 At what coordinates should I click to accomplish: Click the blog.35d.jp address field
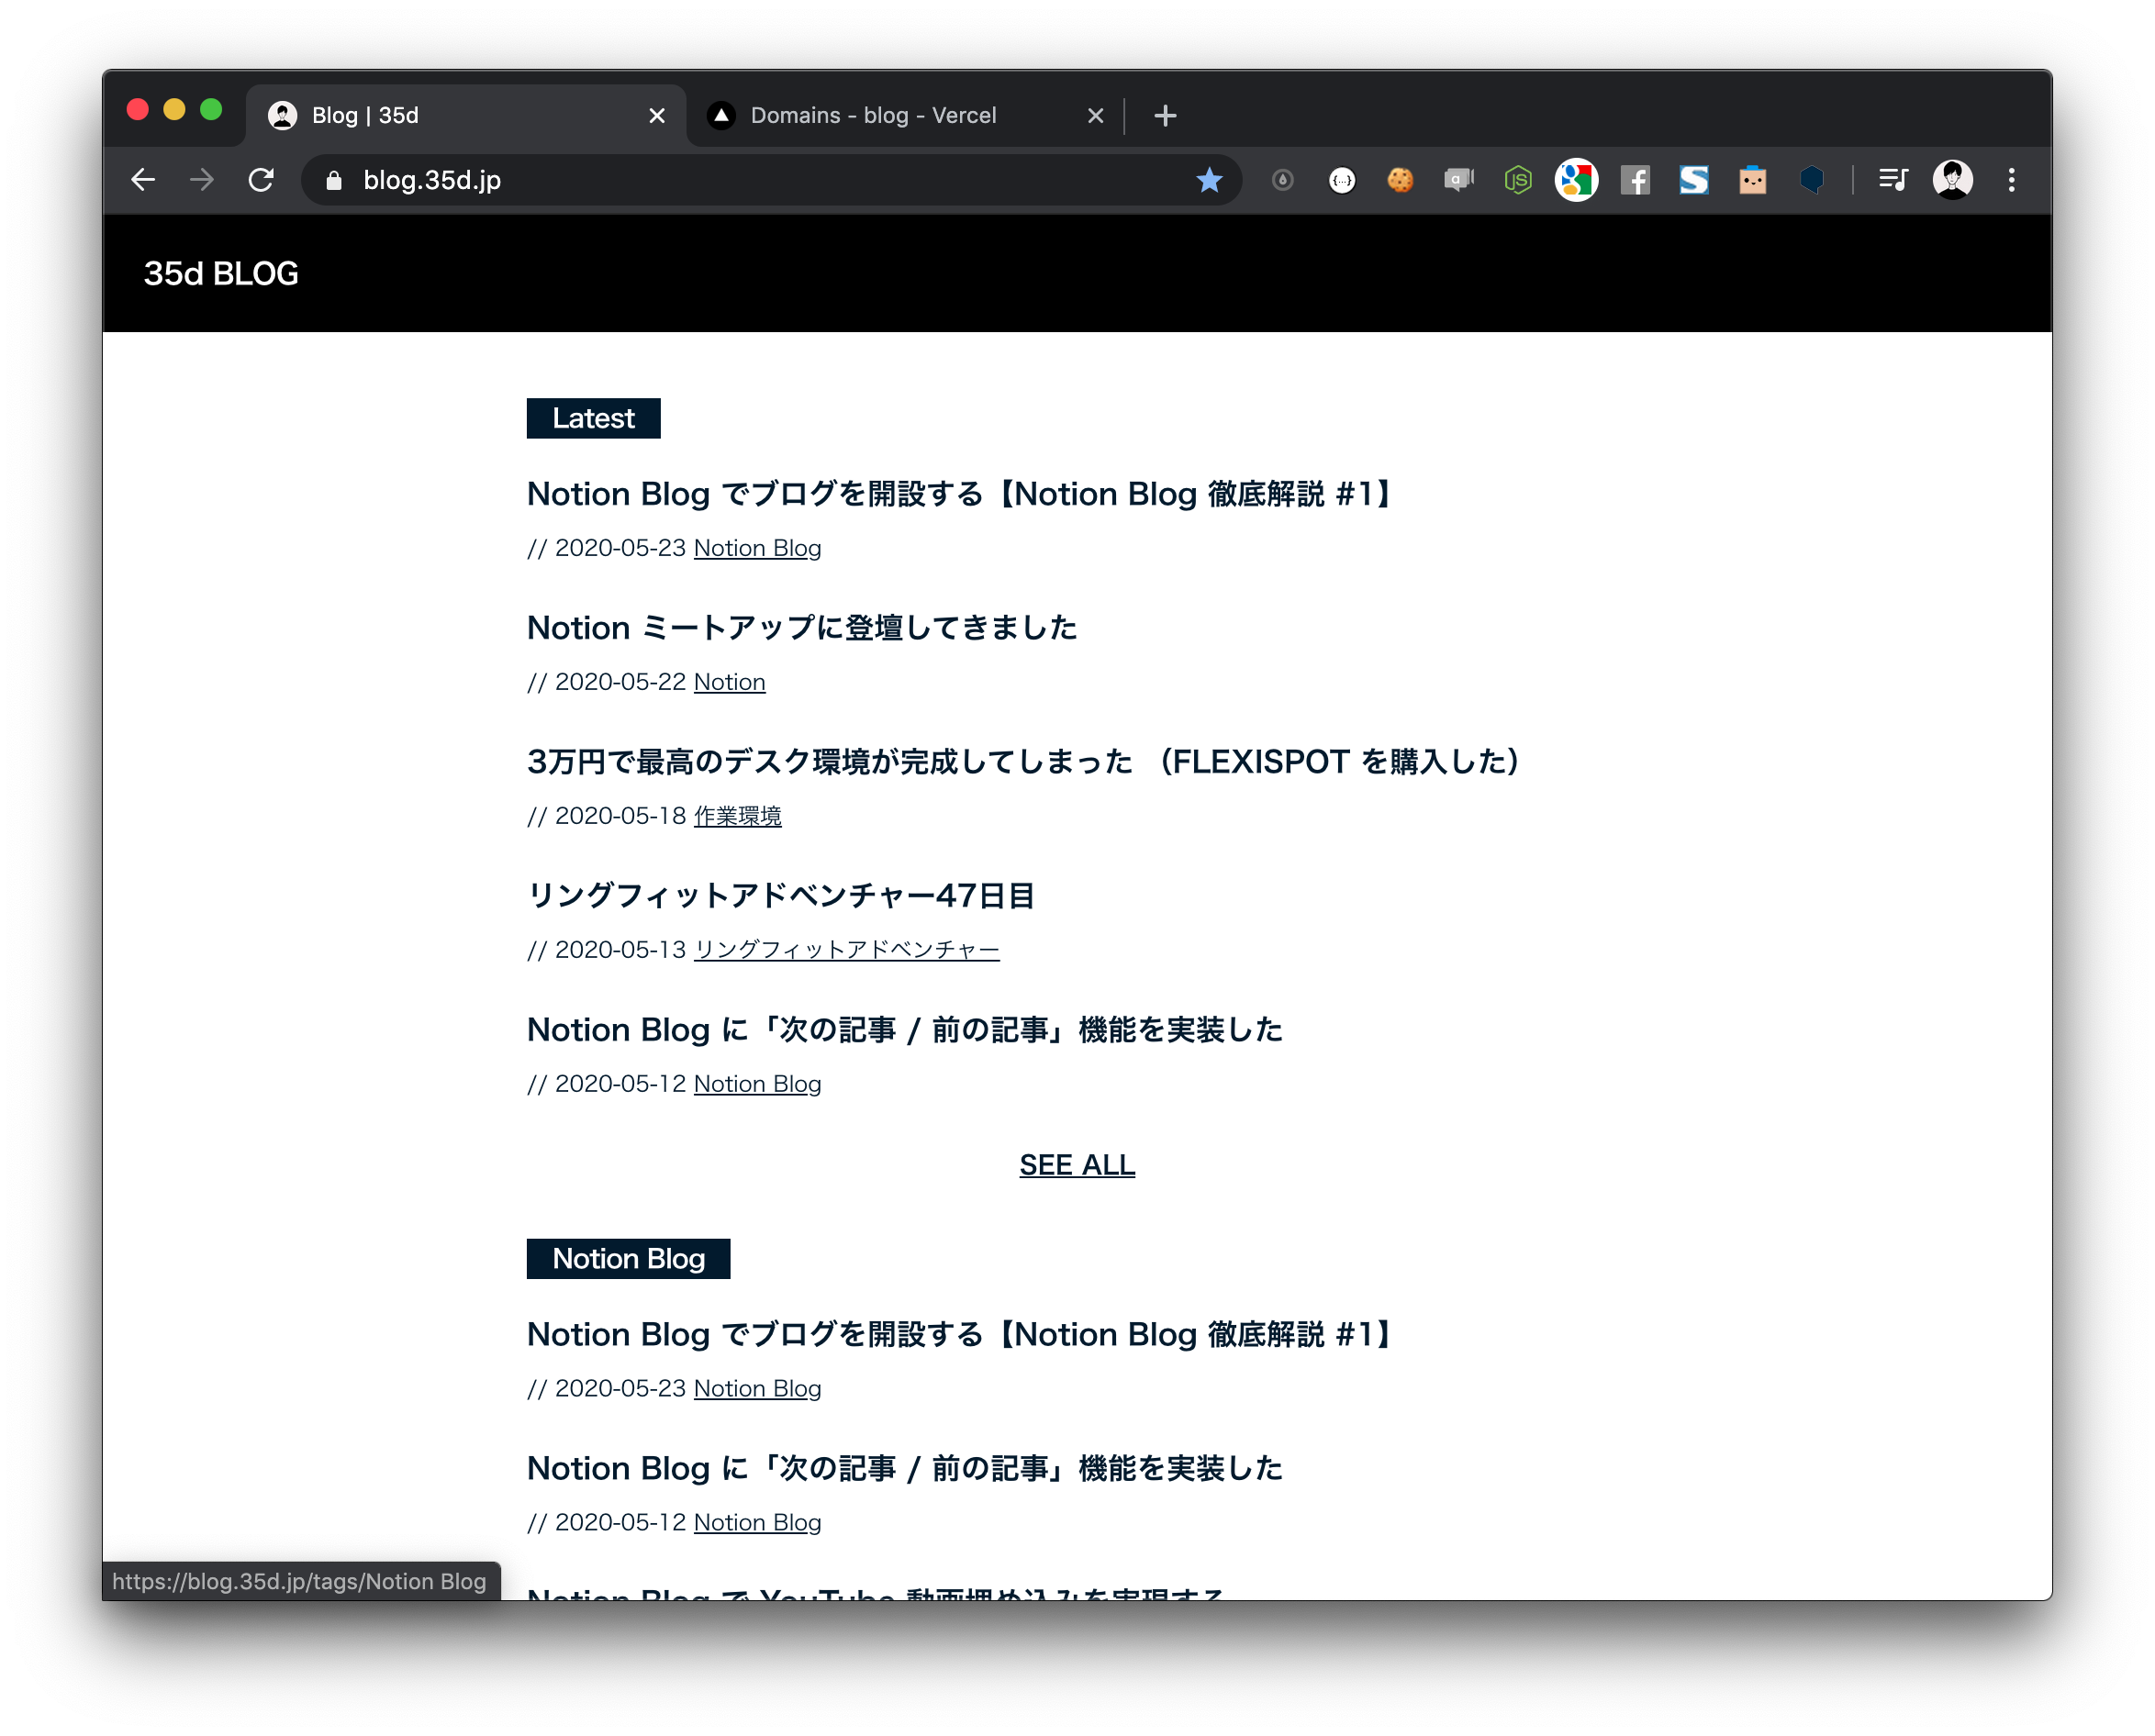pos(770,180)
